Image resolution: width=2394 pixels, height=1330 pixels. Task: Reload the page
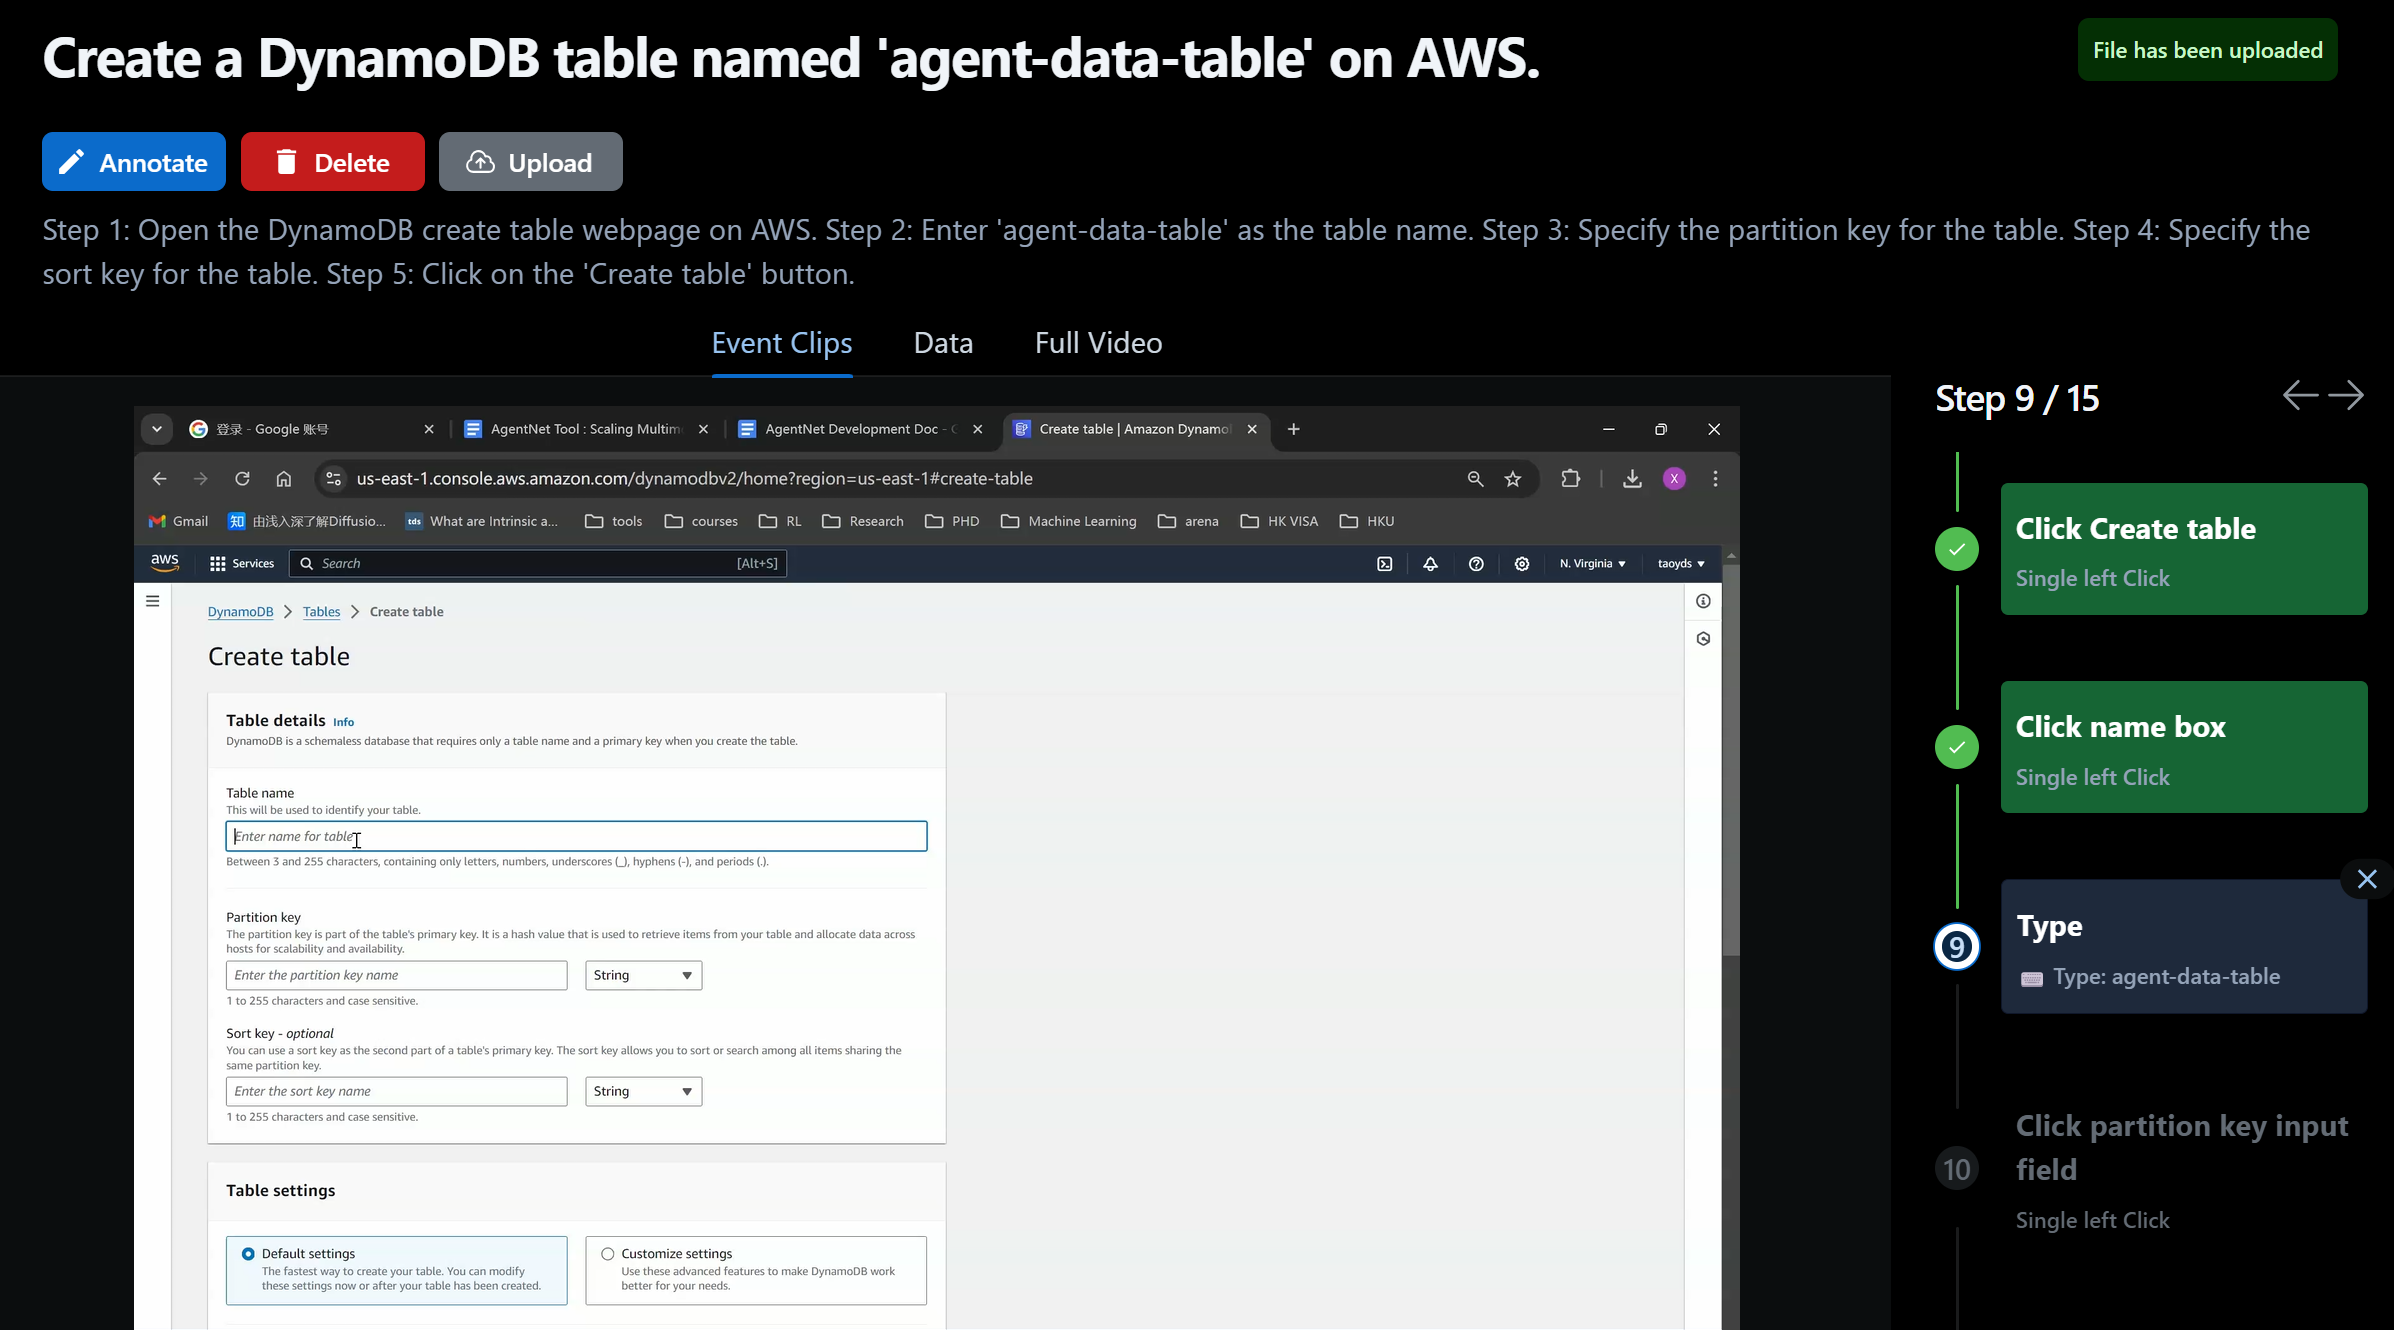(x=242, y=479)
